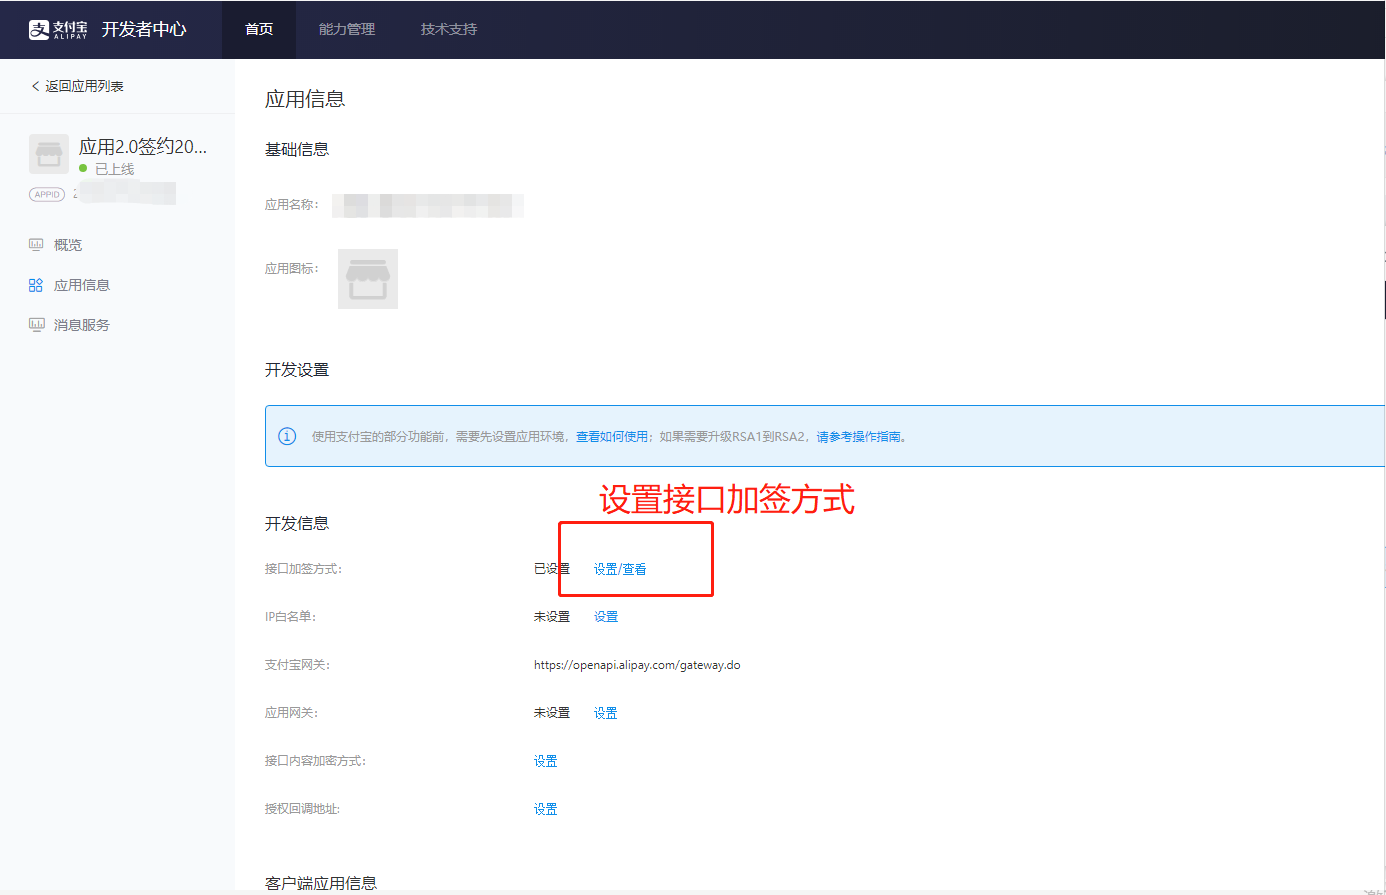The image size is (1386, 895).
Task: Click the back chevron beside 返回应用列表
Action: coord(36,87)
